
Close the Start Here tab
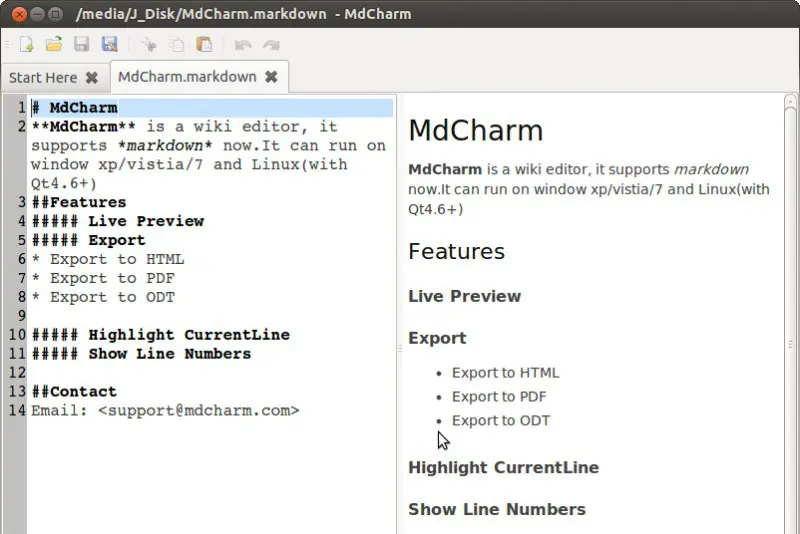point(92,78)
